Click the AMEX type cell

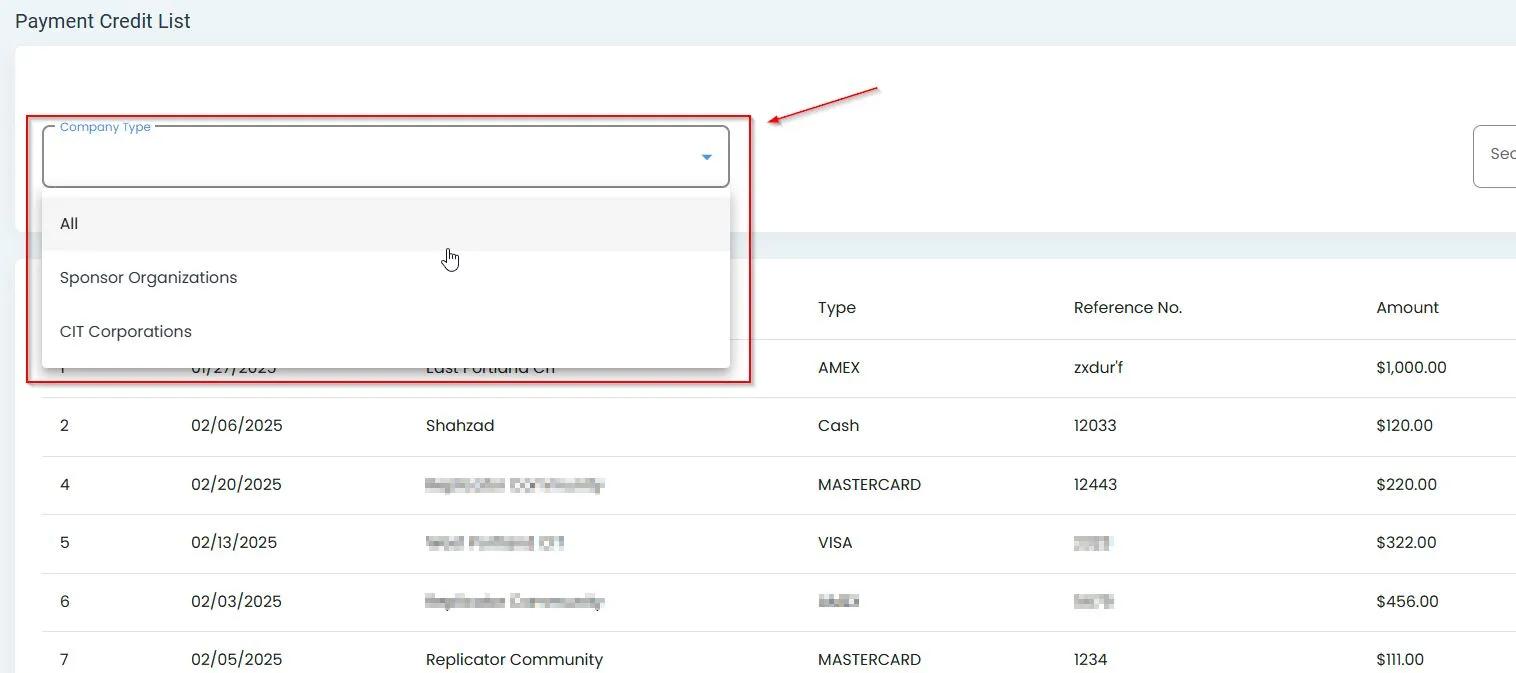(838, 368)
